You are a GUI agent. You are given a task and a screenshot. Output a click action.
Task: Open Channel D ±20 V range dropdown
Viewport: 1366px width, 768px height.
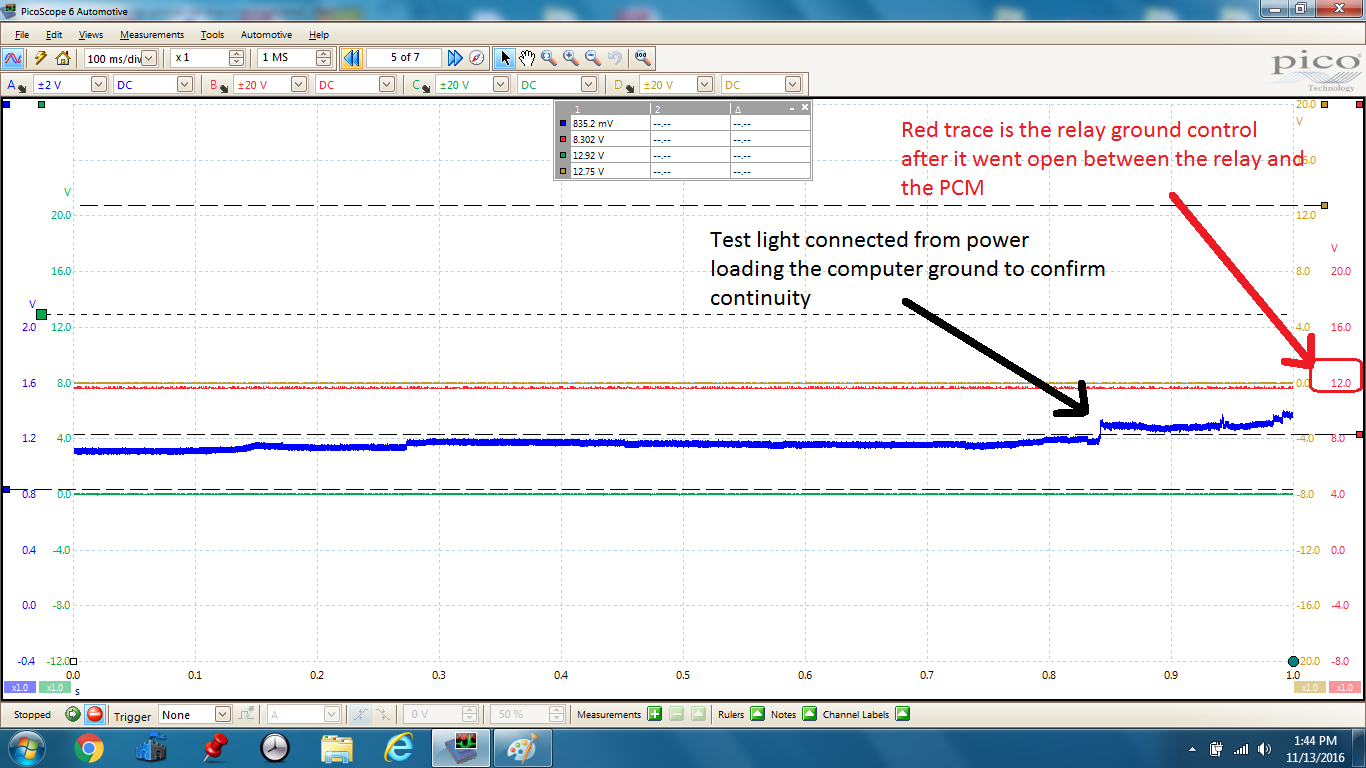click(705, 85)
